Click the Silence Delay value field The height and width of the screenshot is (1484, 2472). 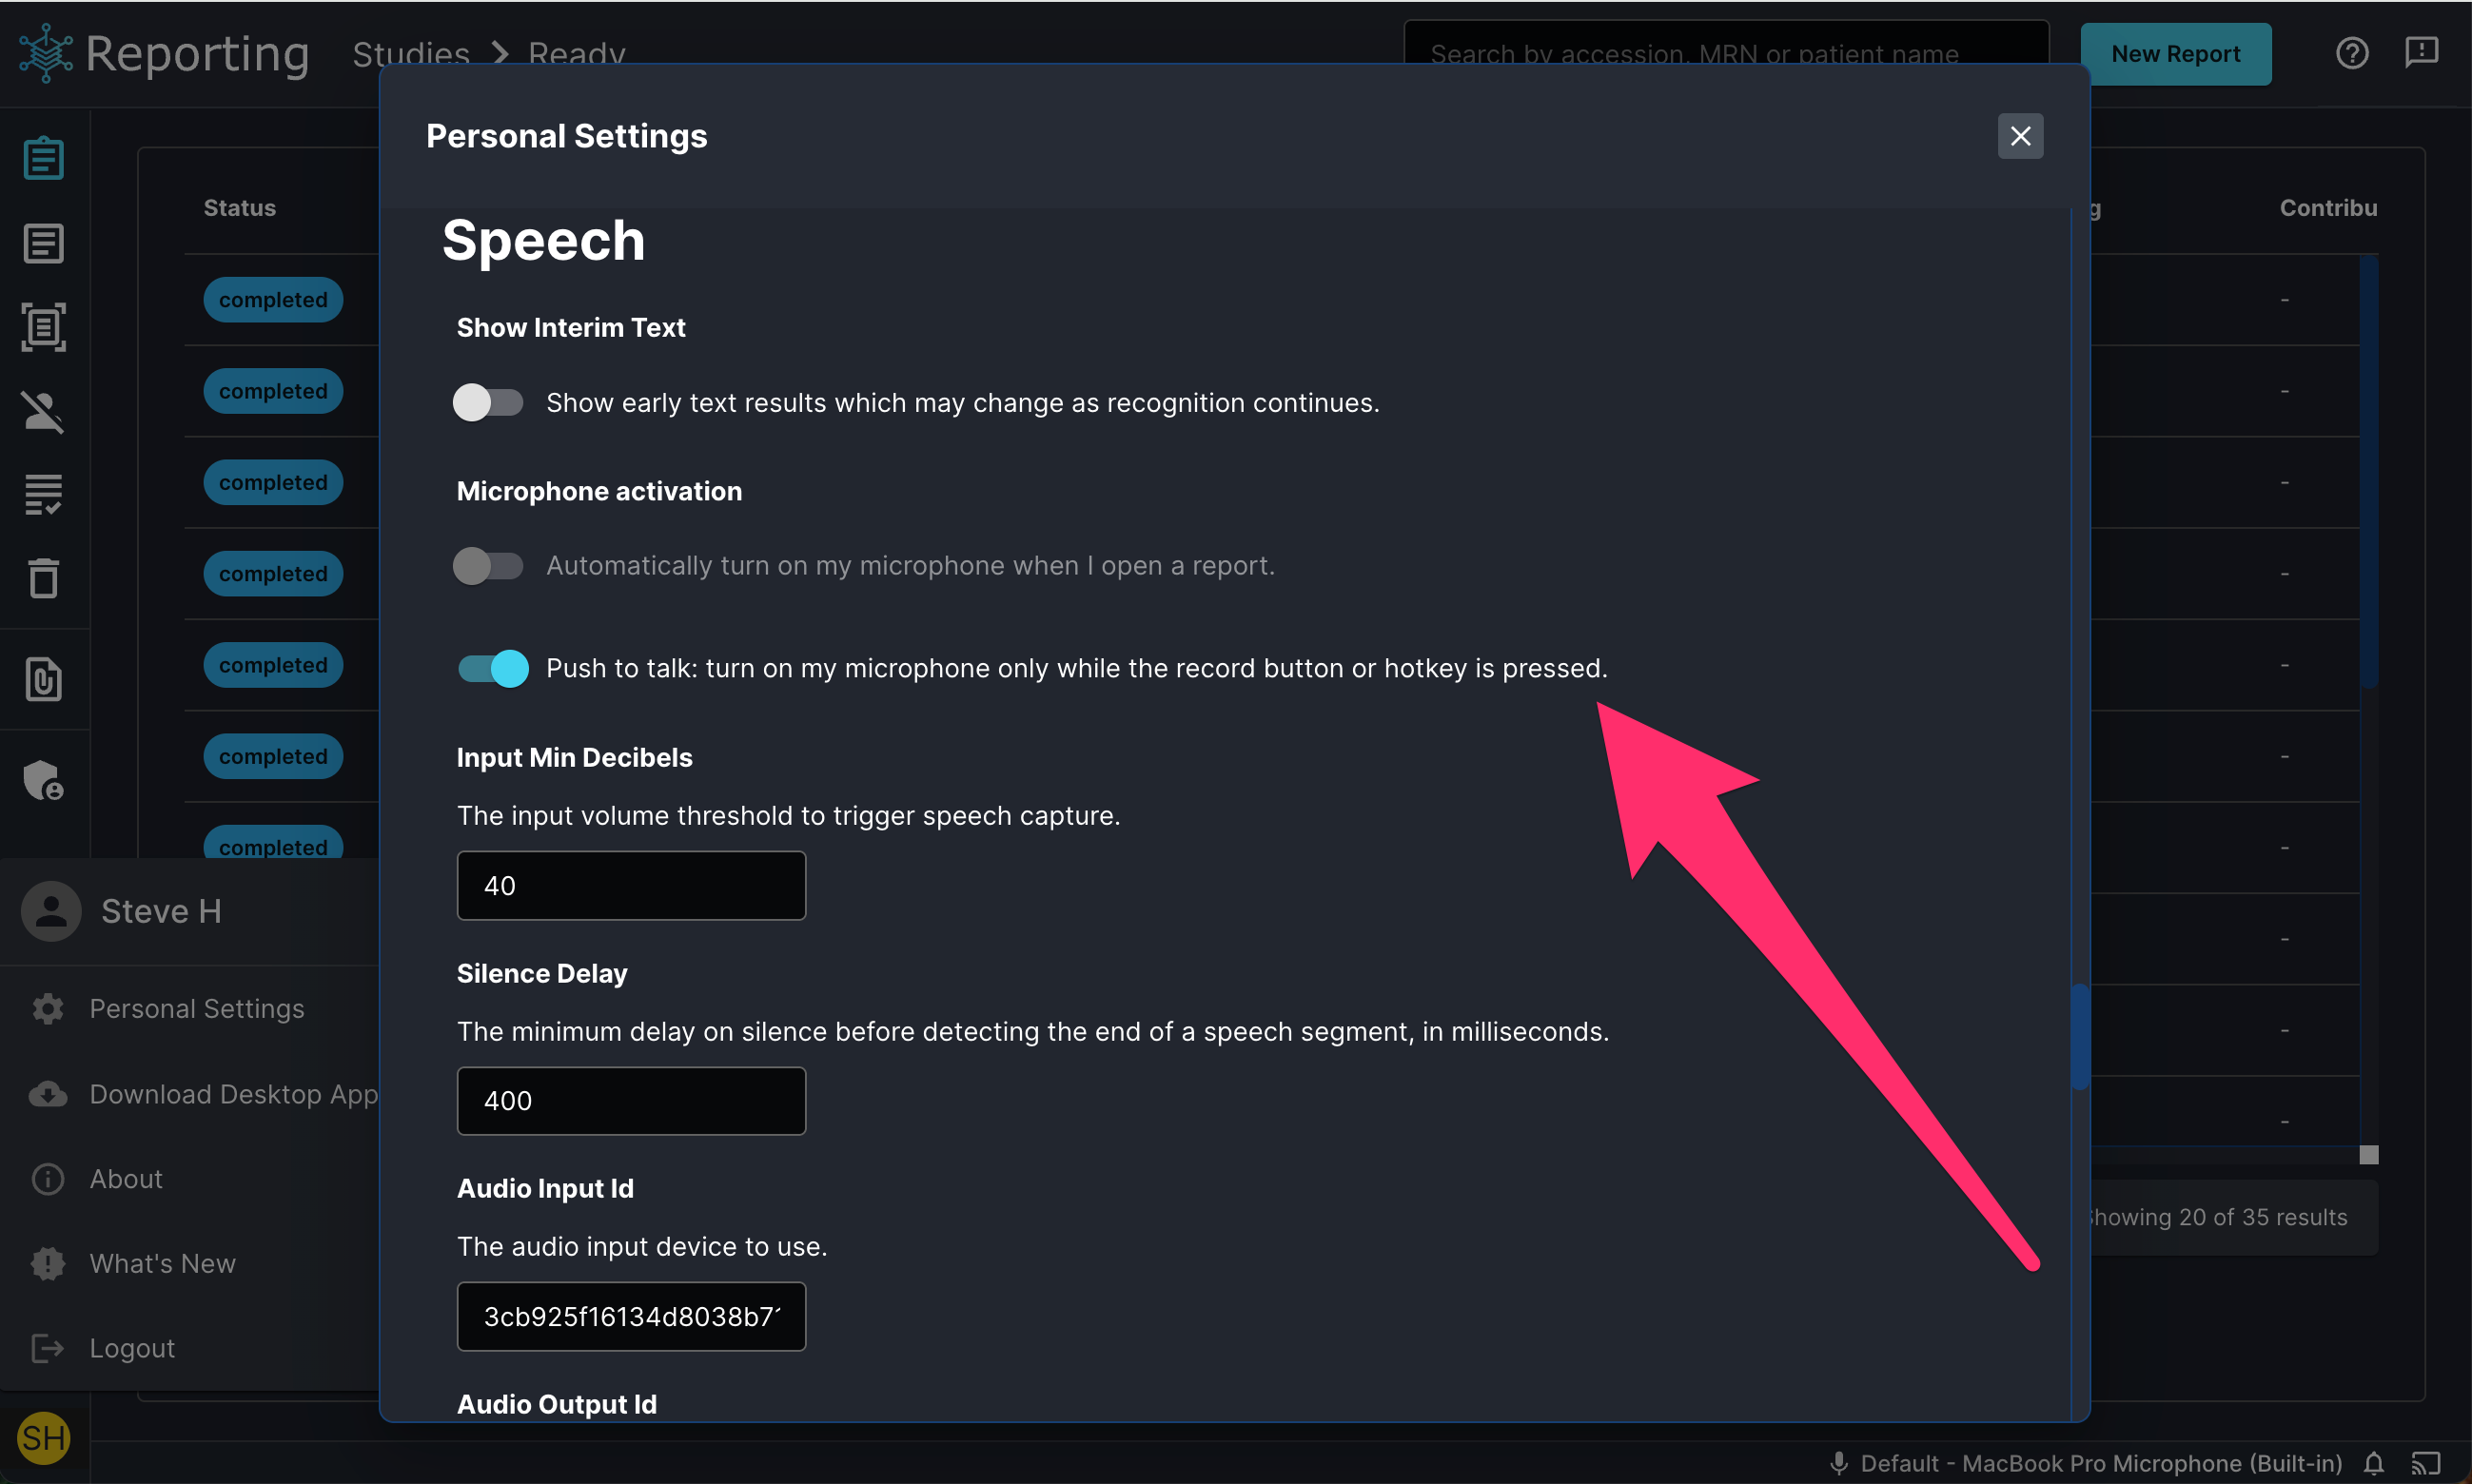631,1101
